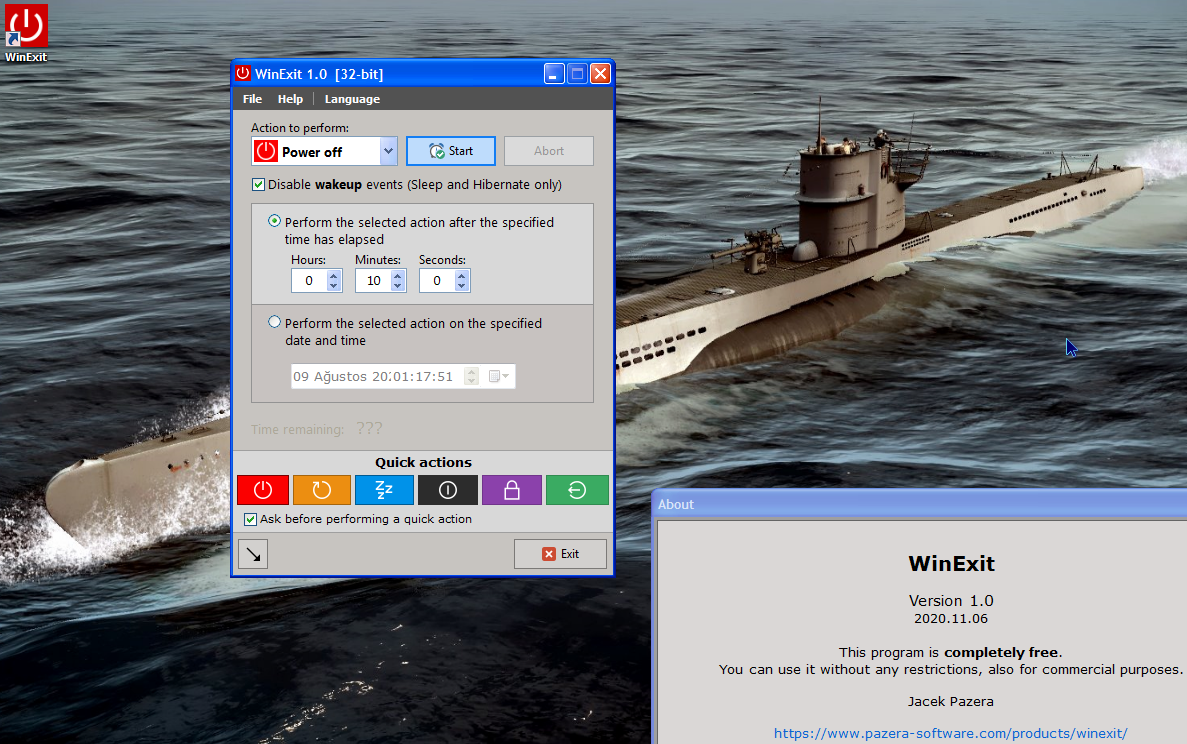Select perform action on specified date option

click(x=274, y=322)
